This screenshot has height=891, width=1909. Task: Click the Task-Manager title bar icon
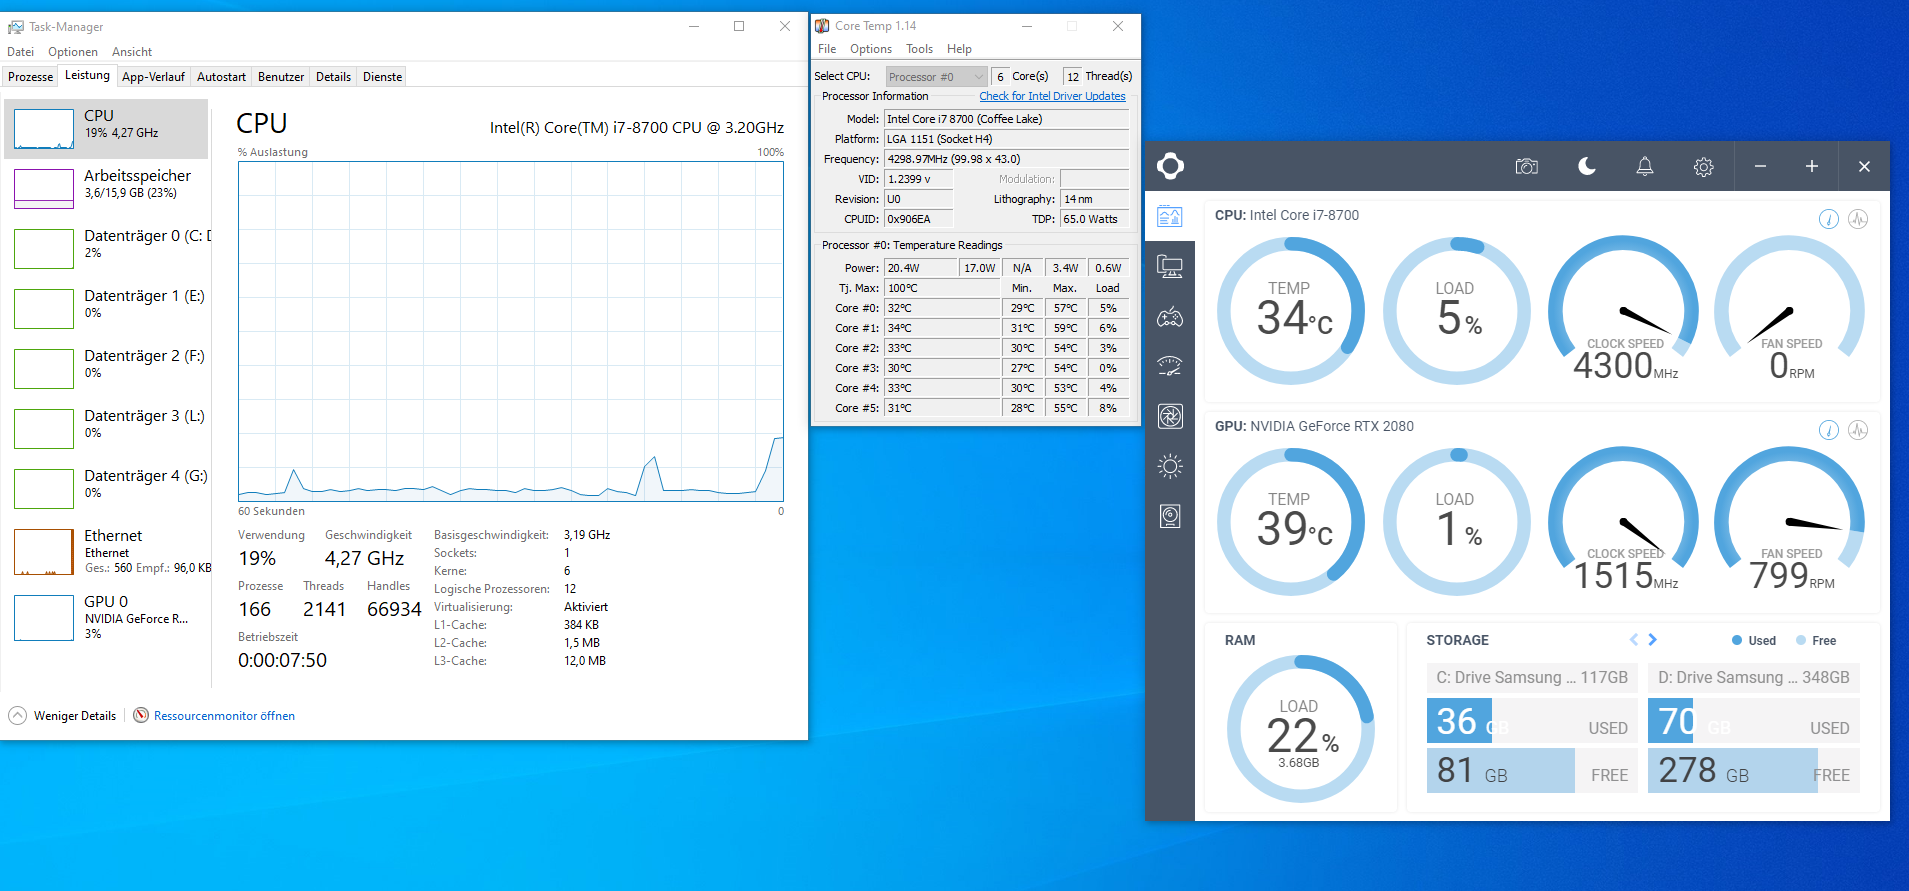point(16,27)
